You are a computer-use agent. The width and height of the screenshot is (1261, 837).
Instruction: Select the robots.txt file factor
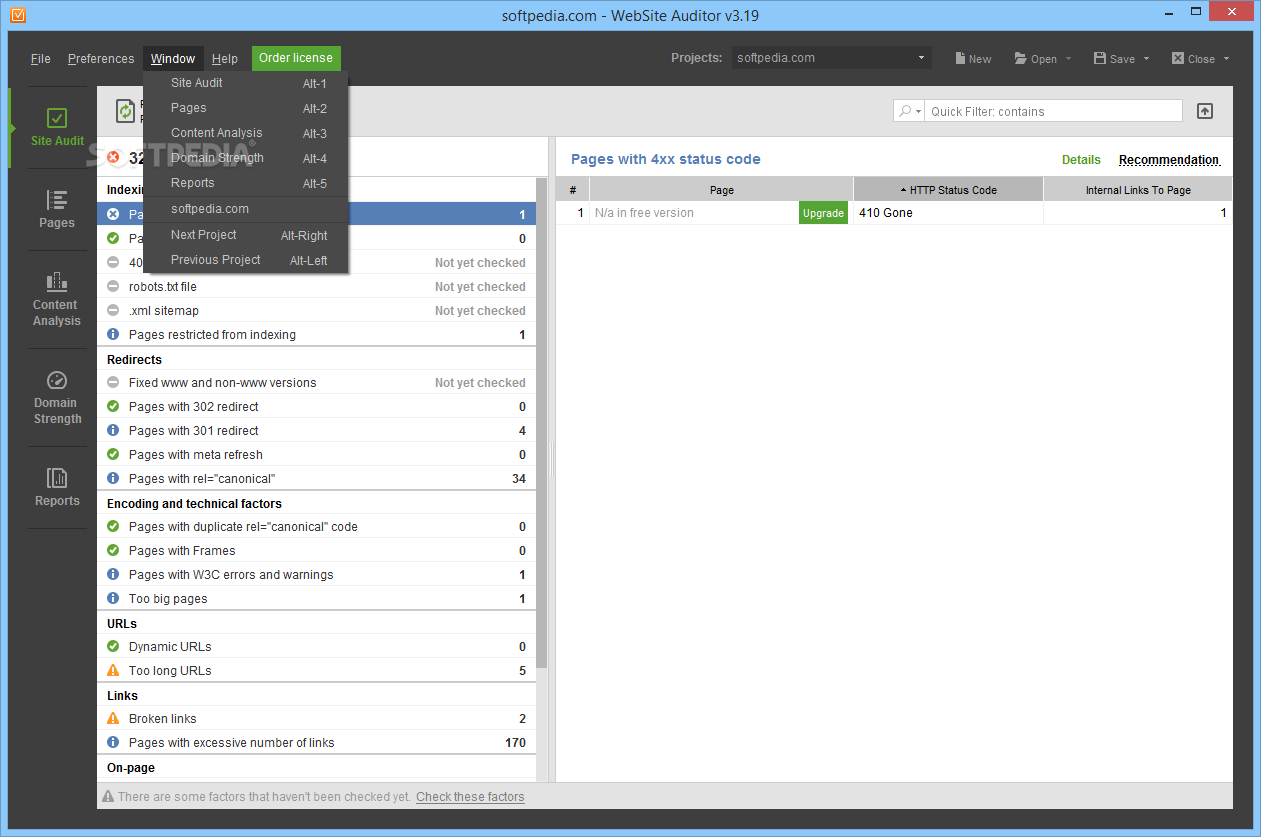(x=317, y=287)
